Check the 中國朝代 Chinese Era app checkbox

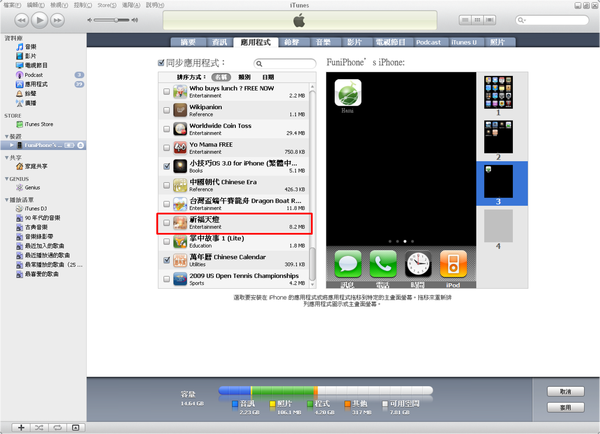click(x=166, y=185)
